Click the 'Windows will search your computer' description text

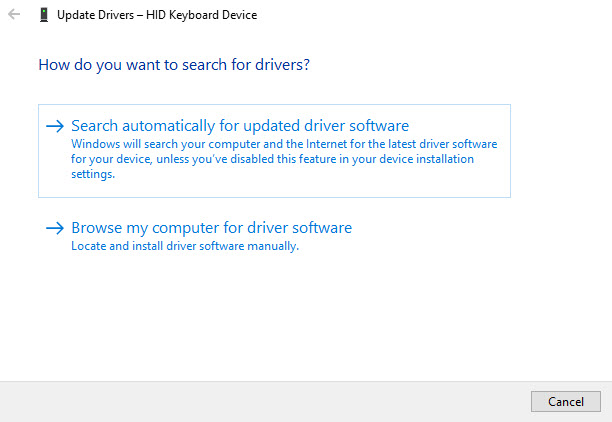coord(284,159)
